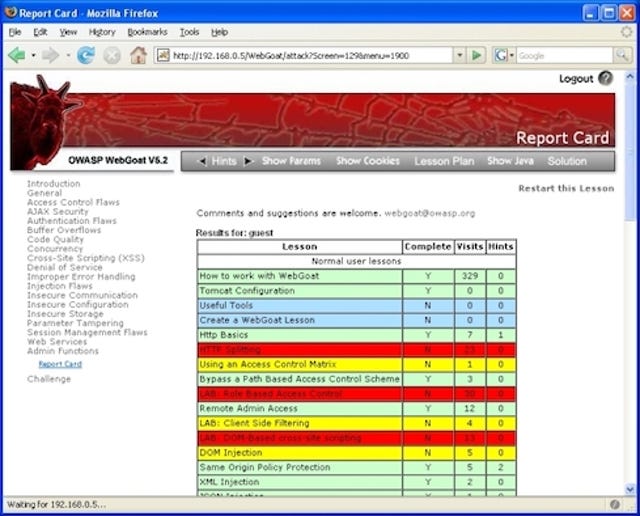Click the green Go arrow beside address bar
640x516 pixels.
(476, 55)
